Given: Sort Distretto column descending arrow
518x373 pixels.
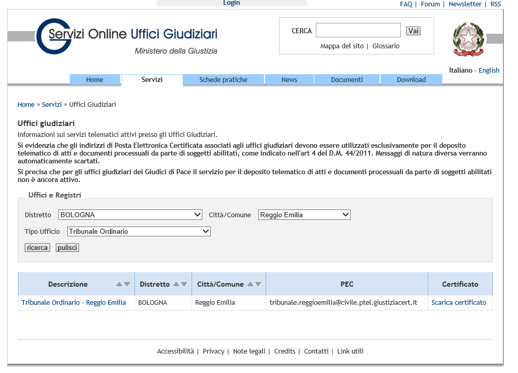Looking at the screenshot, I should [184, 284].
